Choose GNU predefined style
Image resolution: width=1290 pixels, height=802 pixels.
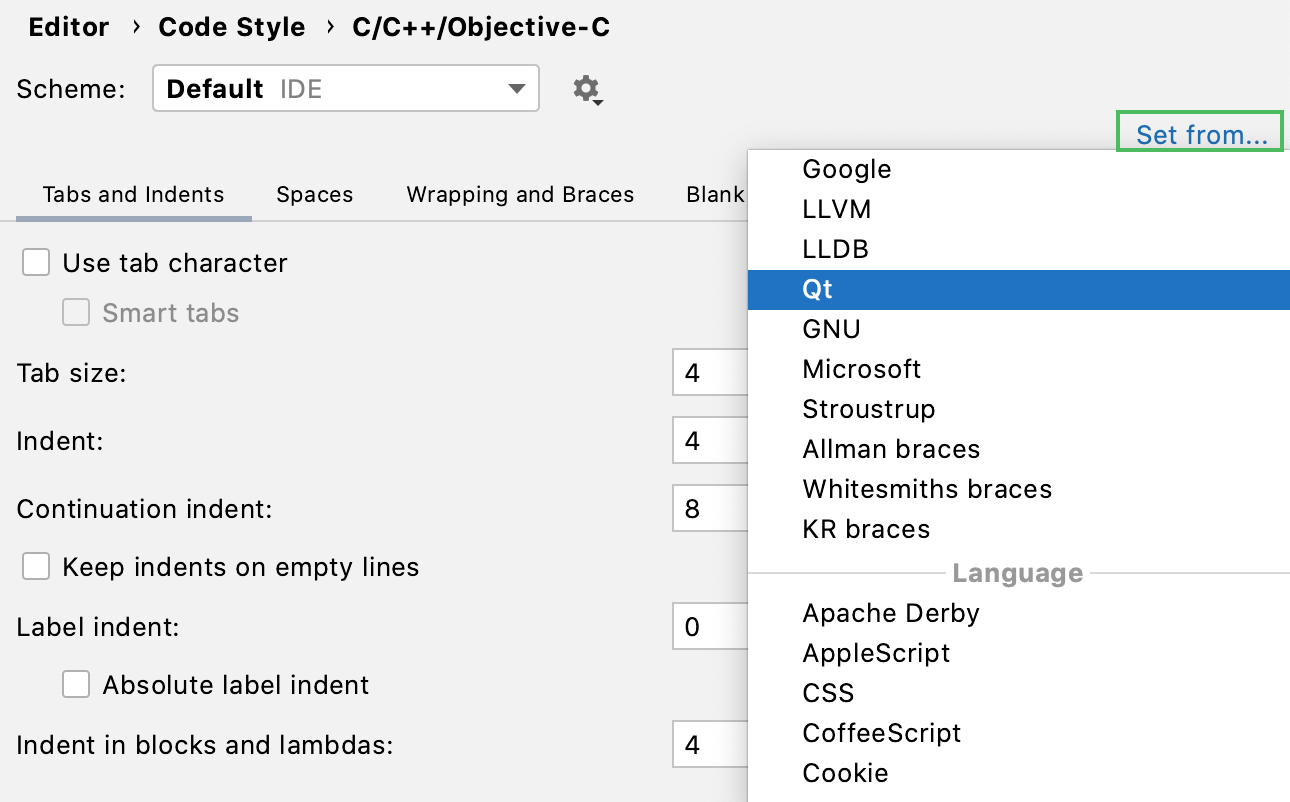pyautogui.click(x=1019, y=329)
